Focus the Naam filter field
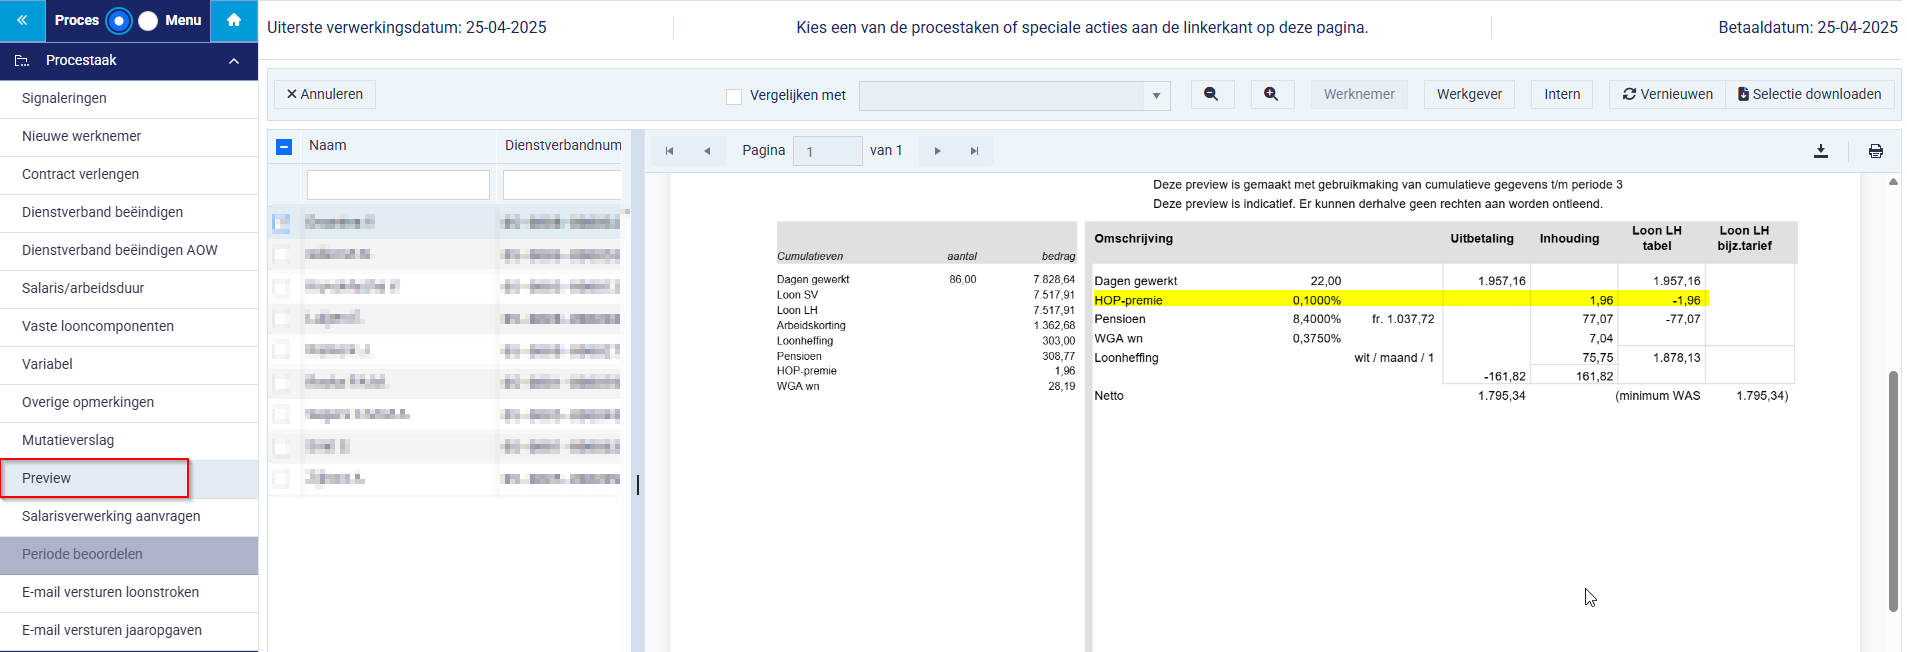Screen dimensions: 1907x652 point(398,185)
